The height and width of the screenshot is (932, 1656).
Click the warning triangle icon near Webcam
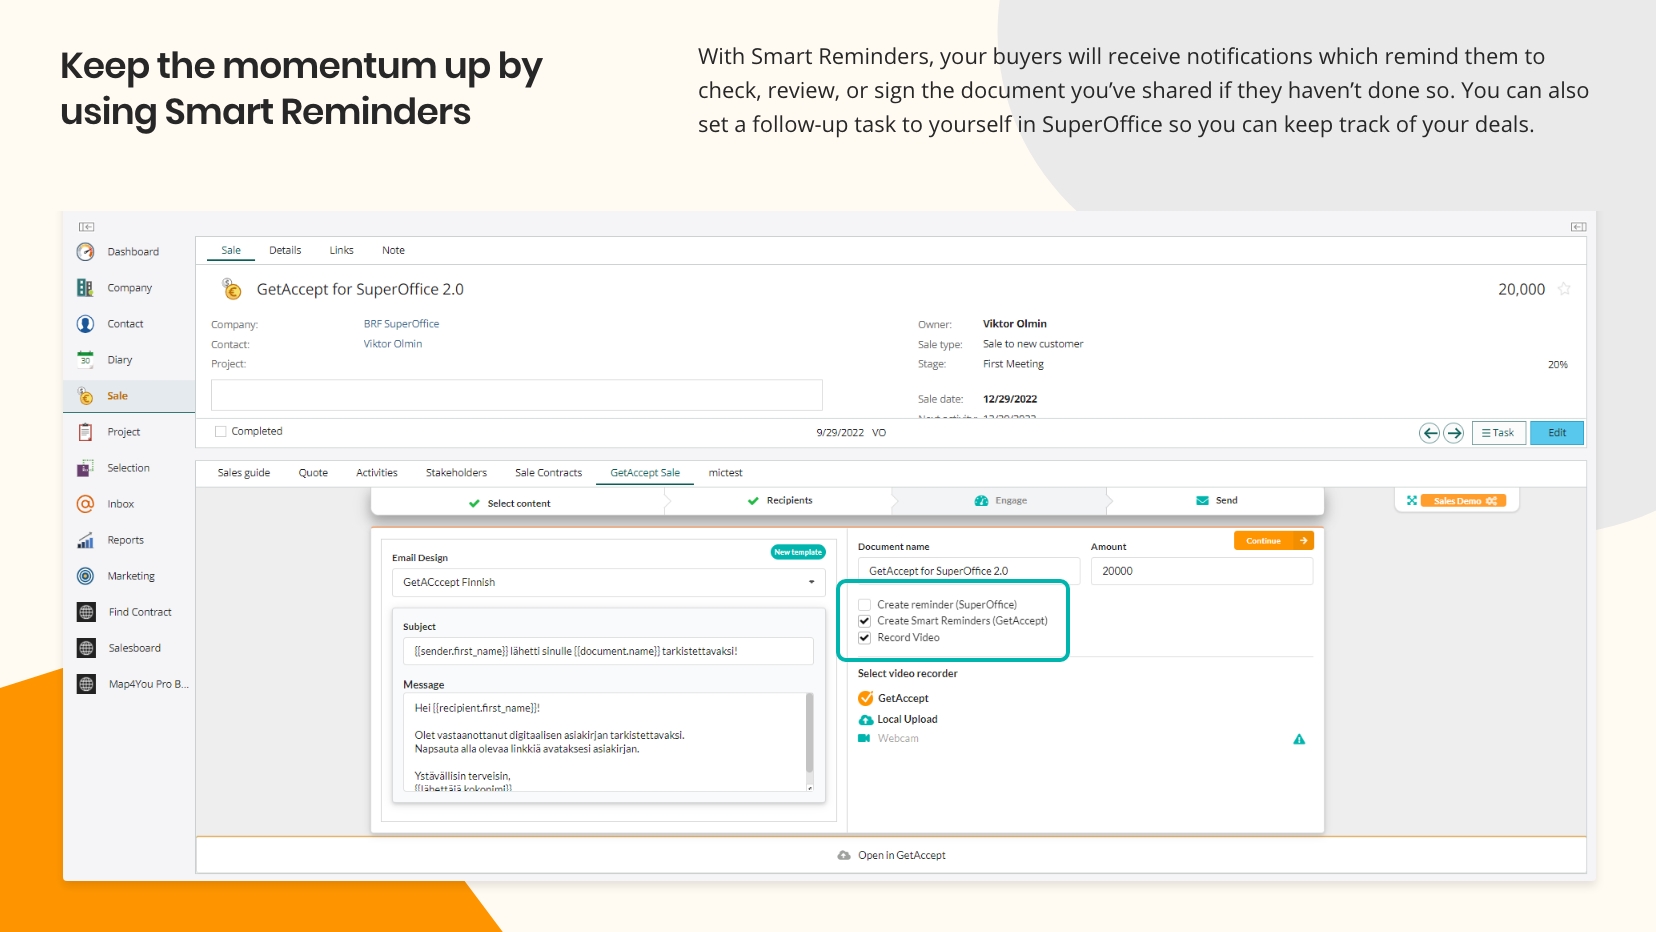tap(1299, 739)
